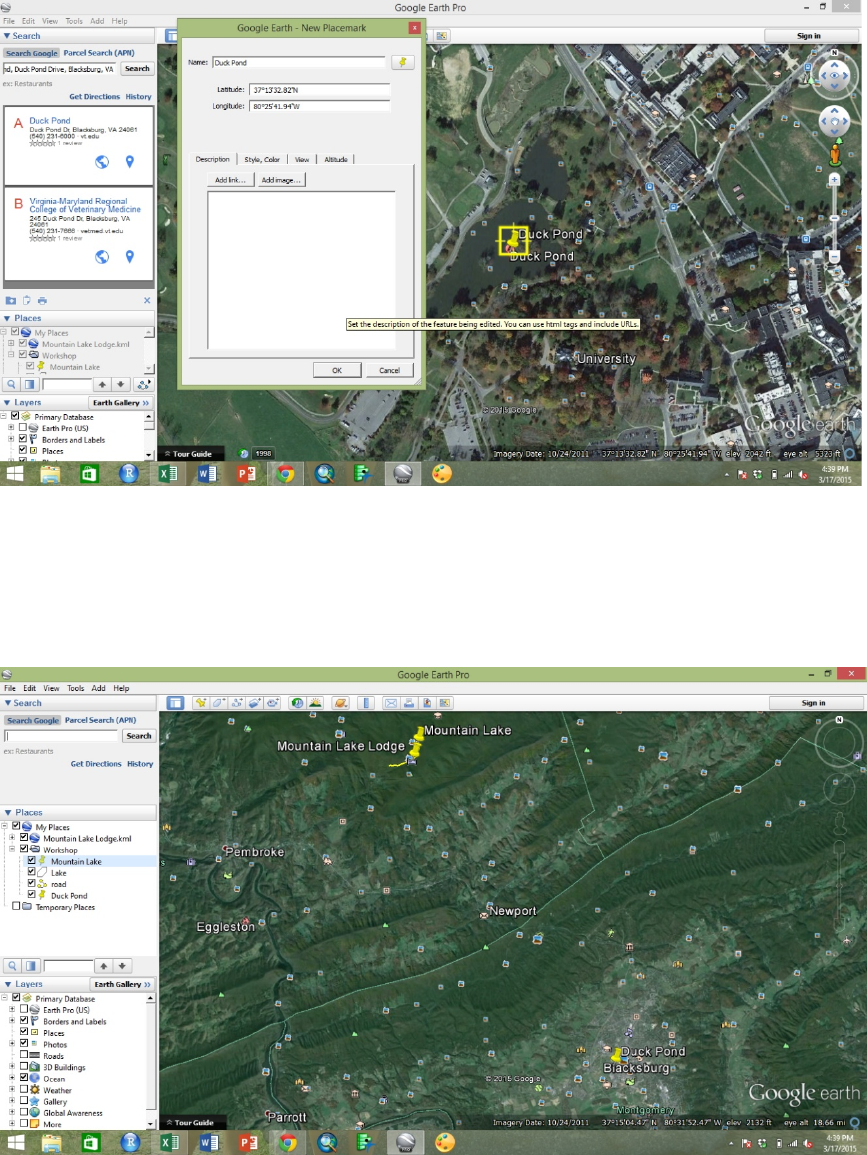Print search results with printer icon

42,301
